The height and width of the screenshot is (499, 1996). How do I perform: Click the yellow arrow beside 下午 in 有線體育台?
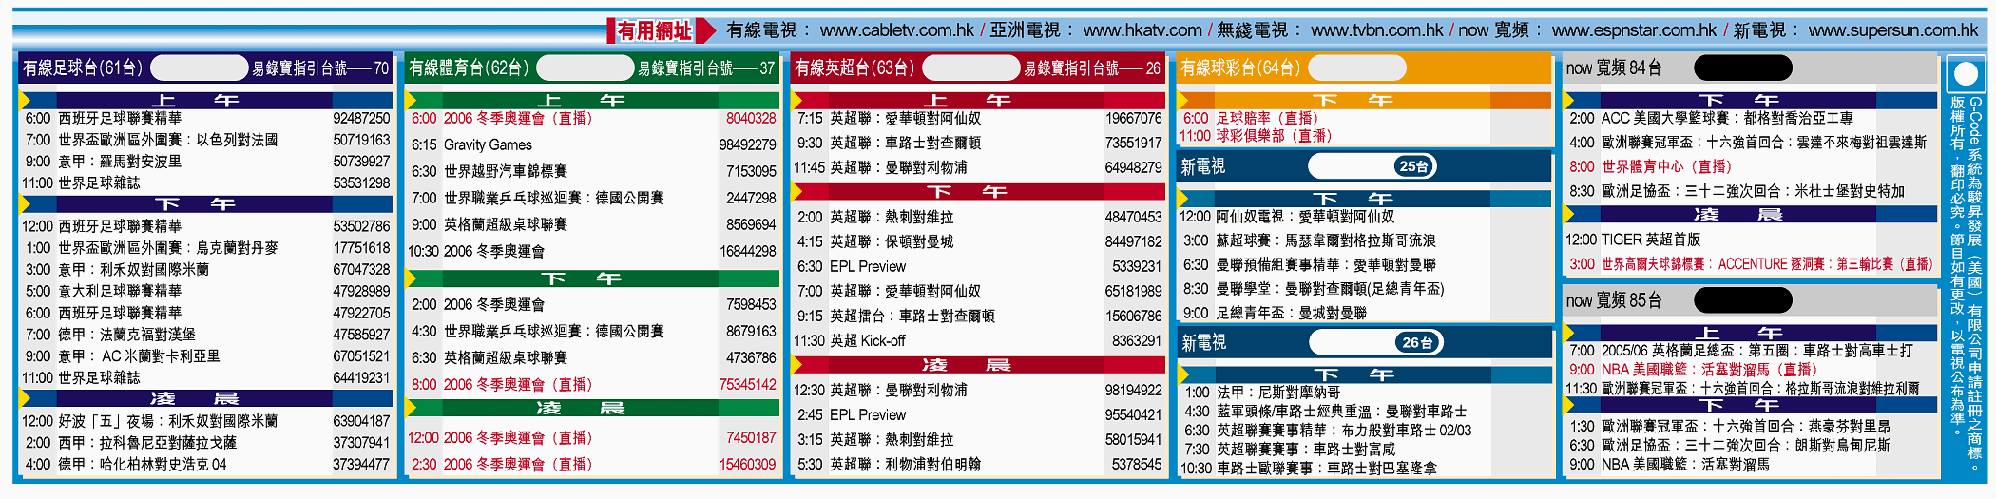click(411, 279)
